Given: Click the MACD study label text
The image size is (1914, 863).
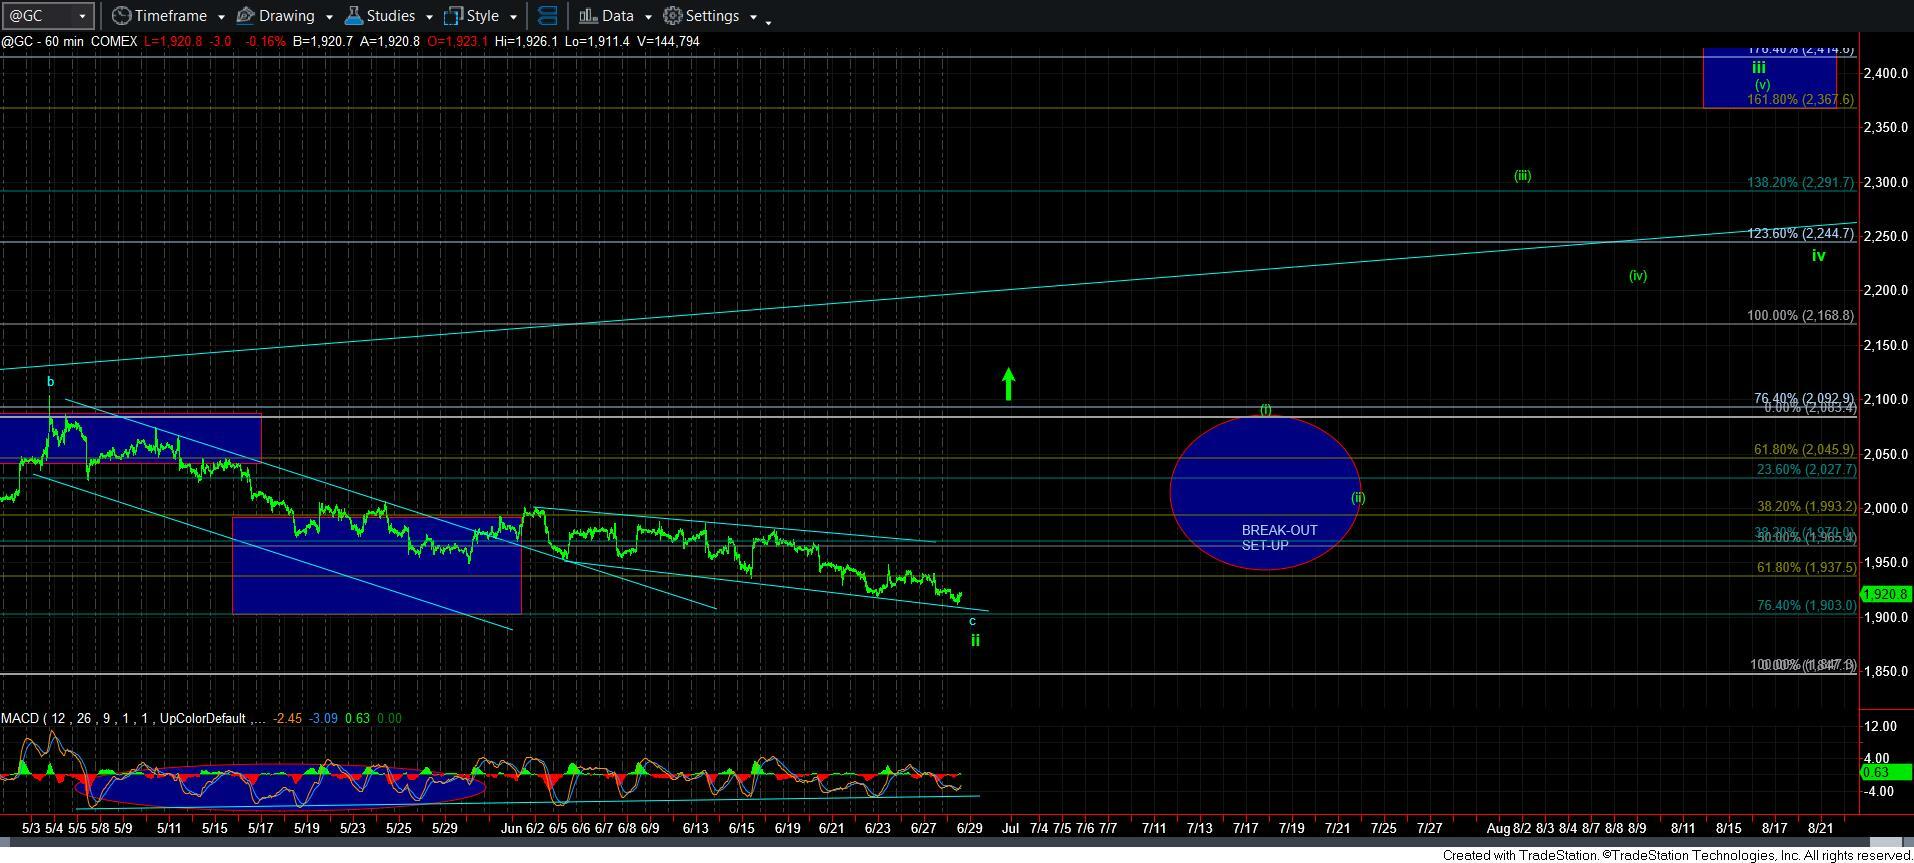Looking at the screenshot, I should 133,718.
